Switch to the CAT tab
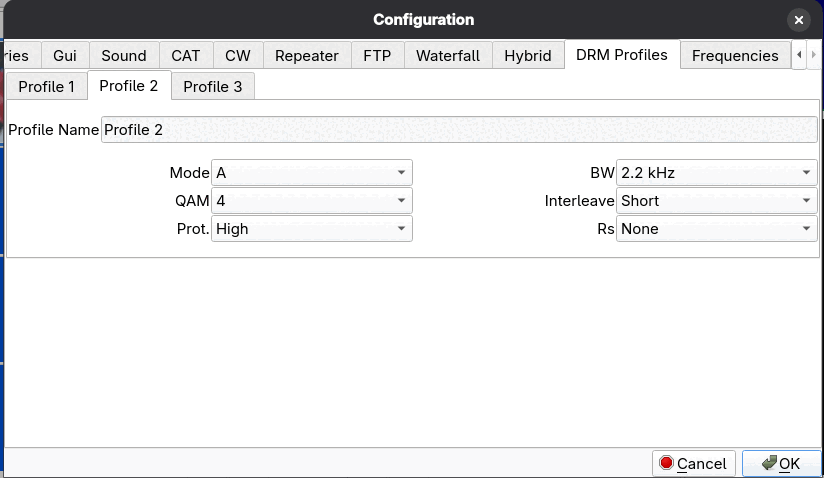Screen dimensions: 824x478 tap(186, 55)
